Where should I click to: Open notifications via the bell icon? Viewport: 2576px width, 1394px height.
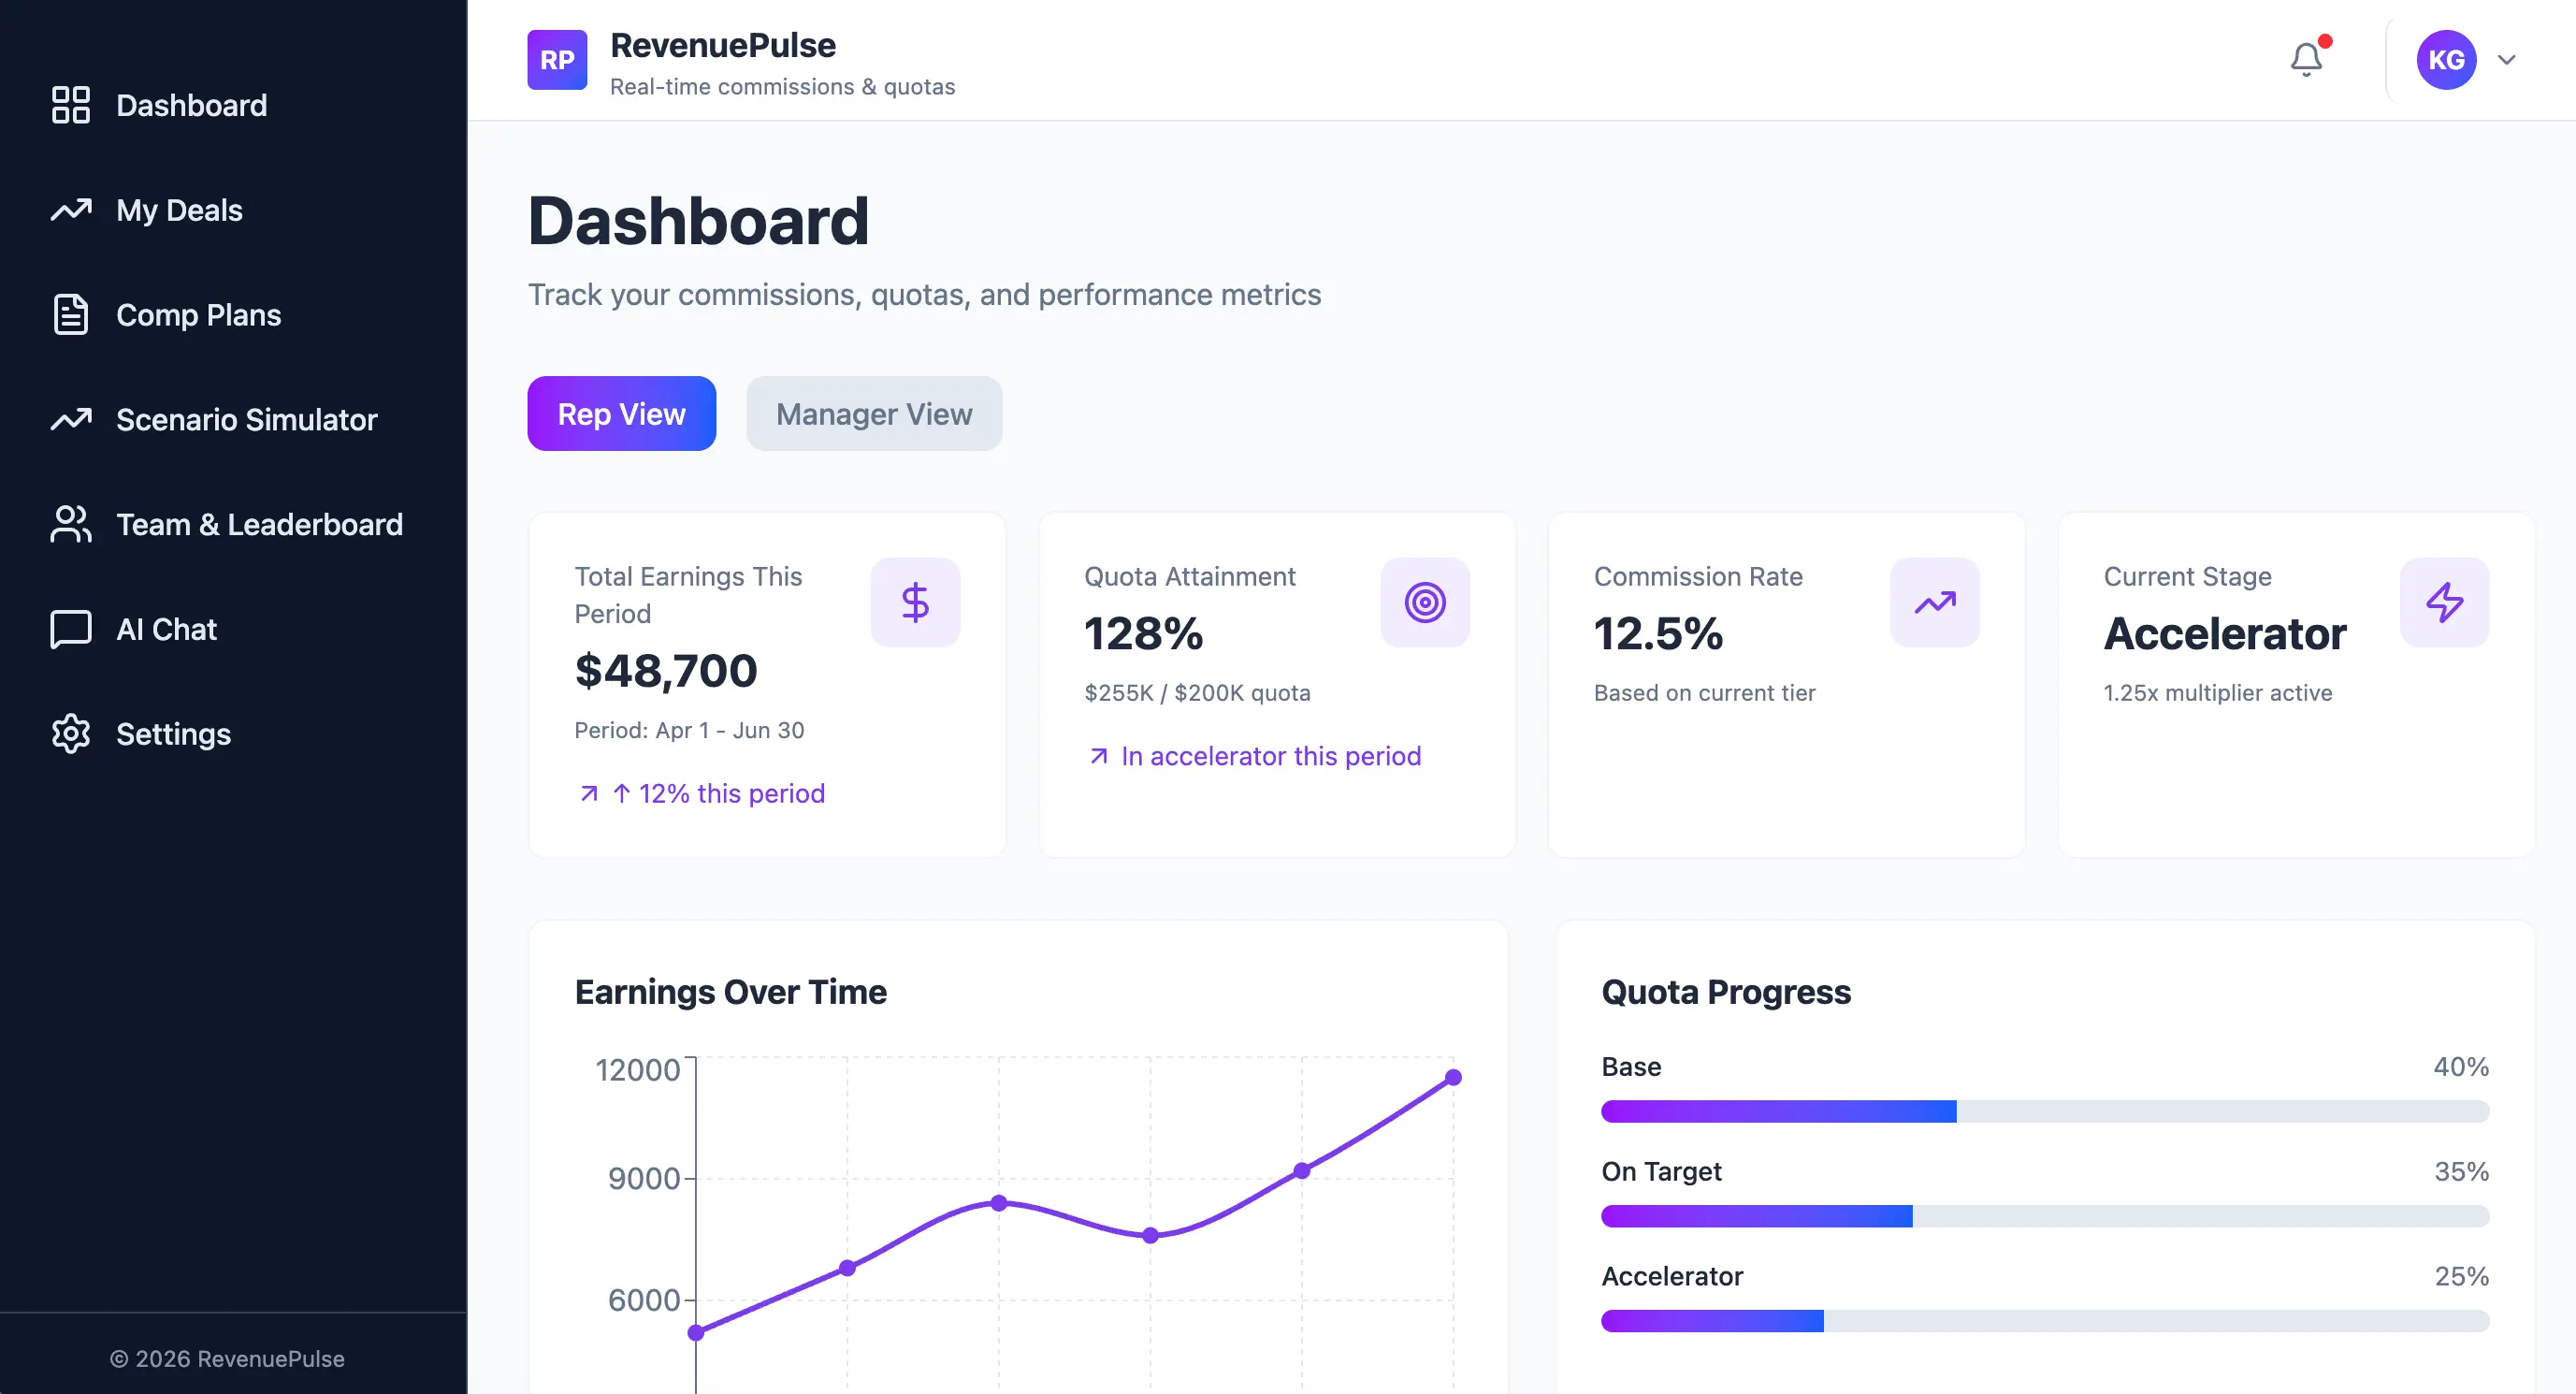click(x=2306, y=60)
